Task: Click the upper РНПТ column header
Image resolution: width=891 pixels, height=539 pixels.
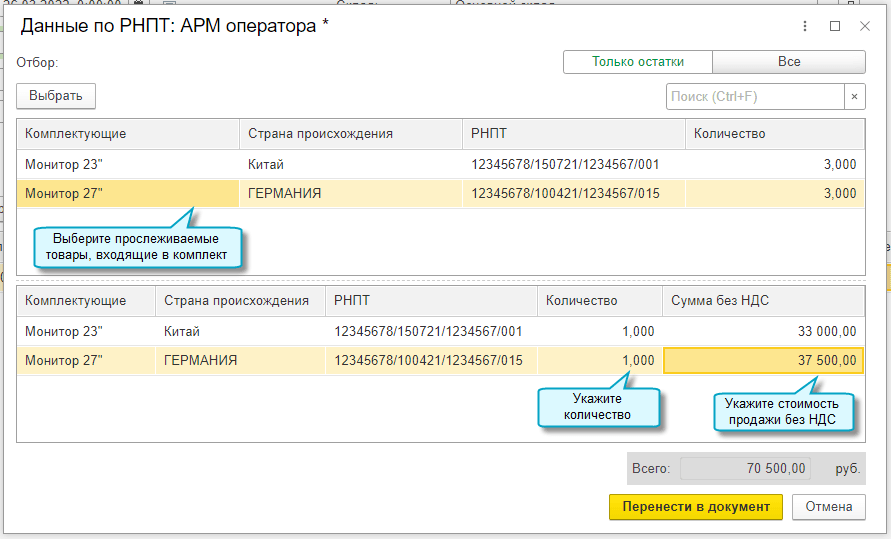Action: [x=573, y=134]
